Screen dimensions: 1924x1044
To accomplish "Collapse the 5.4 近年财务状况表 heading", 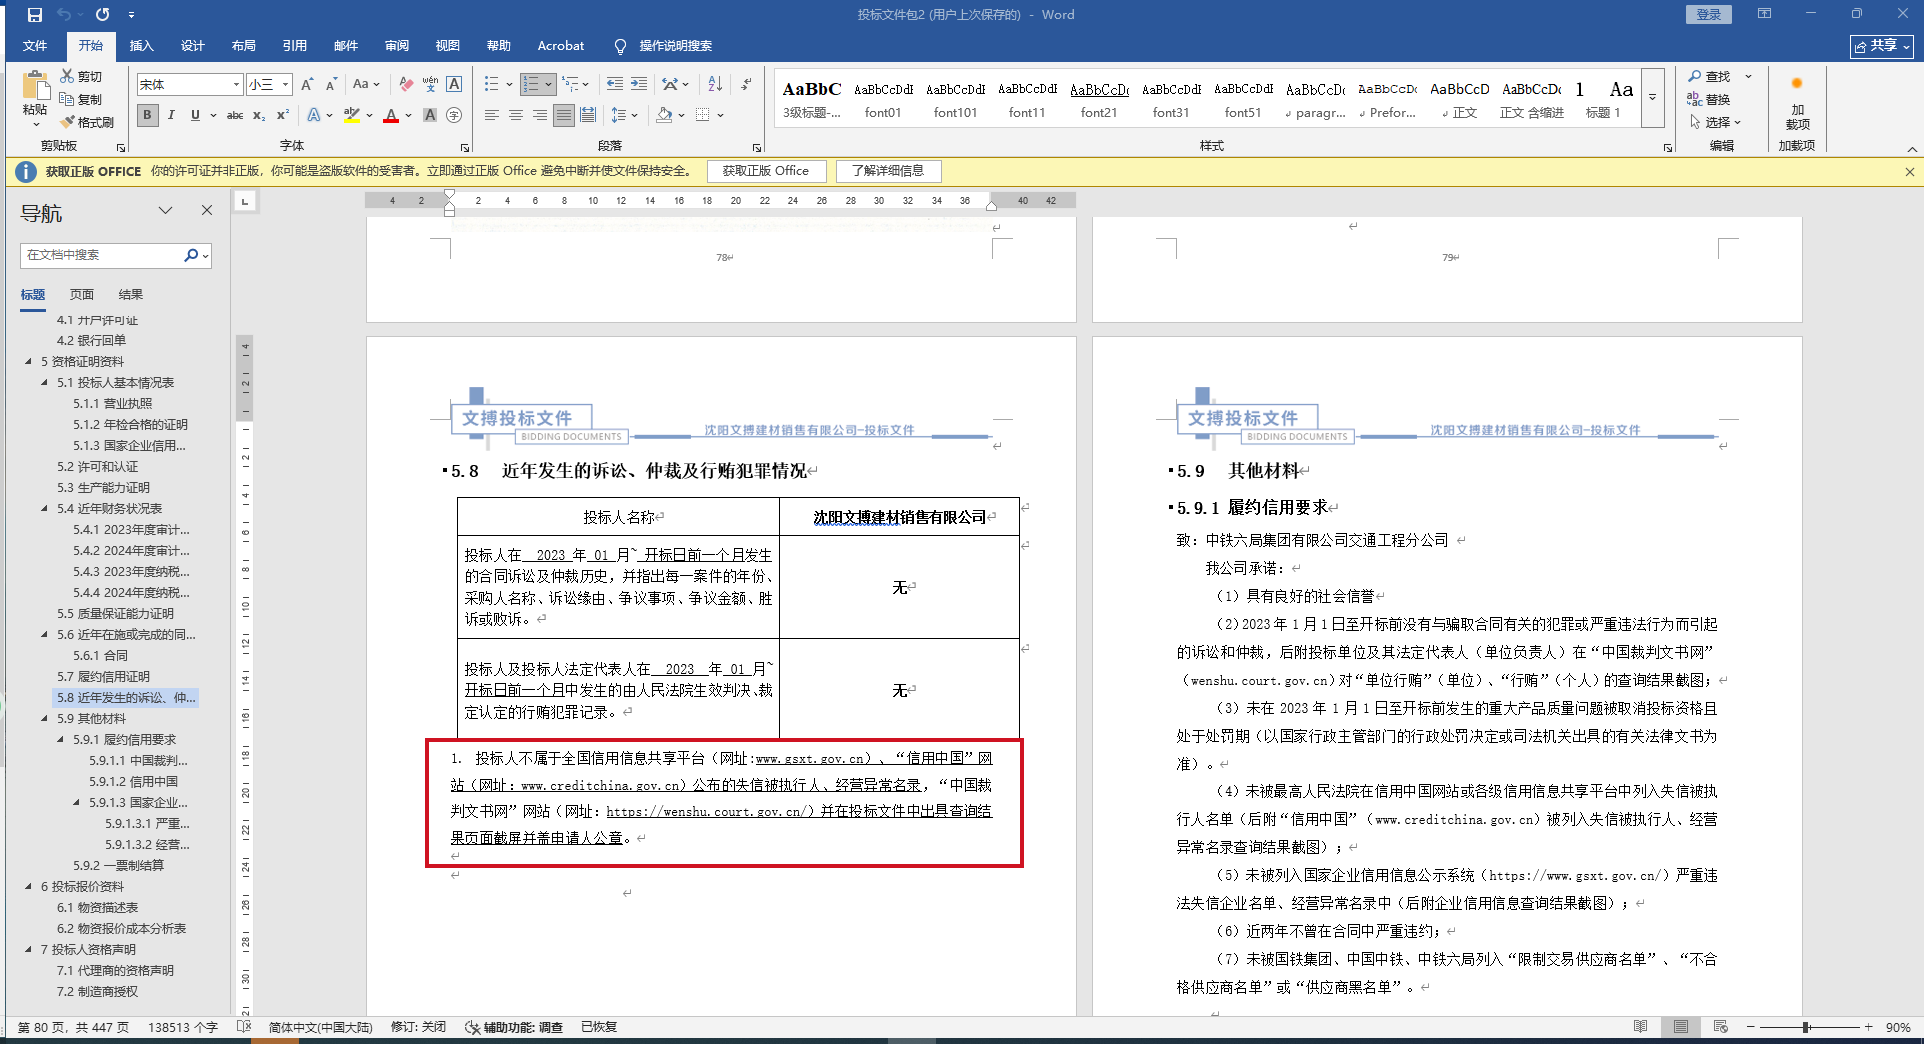I will tap(44, 508).
